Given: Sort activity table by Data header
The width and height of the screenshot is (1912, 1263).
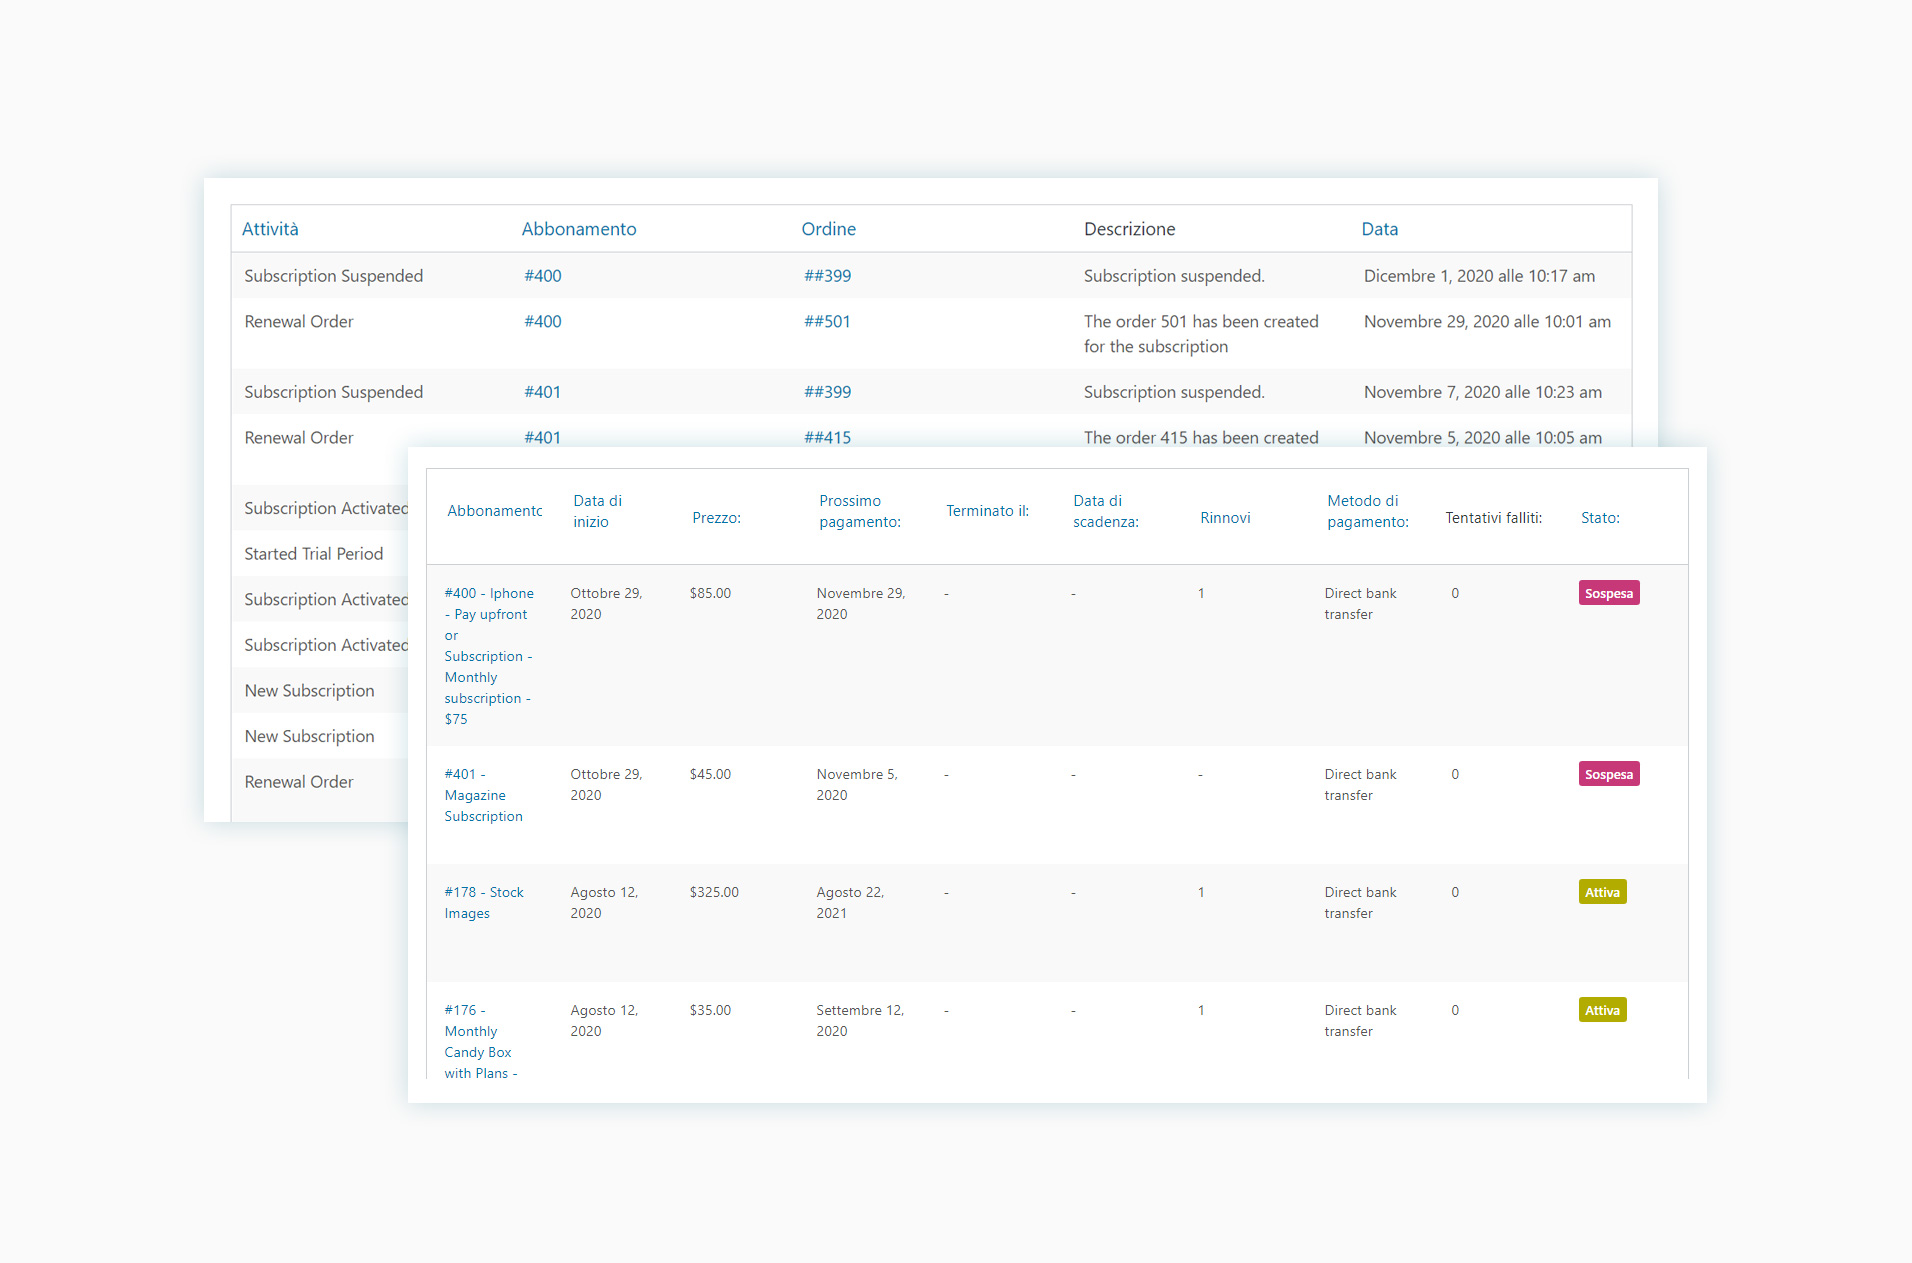Looking at the screenshot, I should click(1380, 229).
